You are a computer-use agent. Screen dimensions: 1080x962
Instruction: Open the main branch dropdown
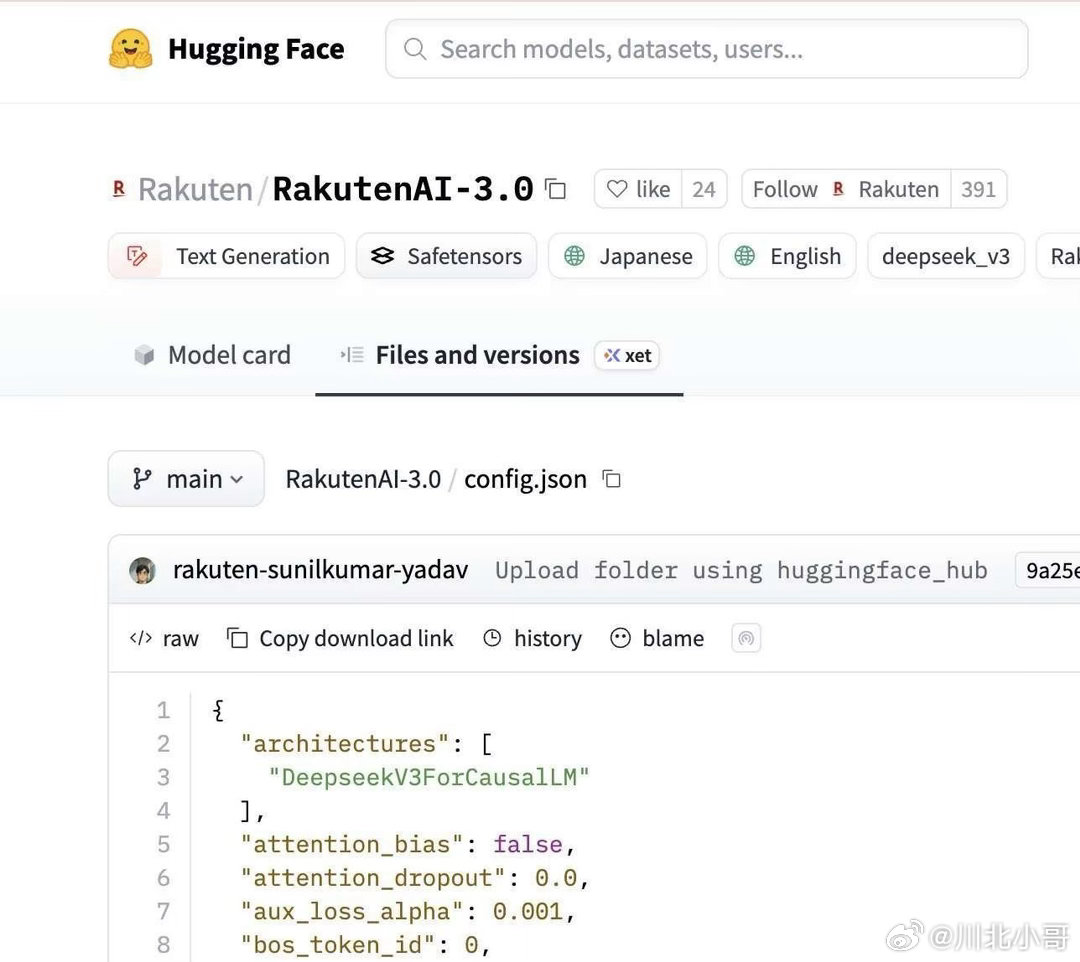(x=186, y=479)
